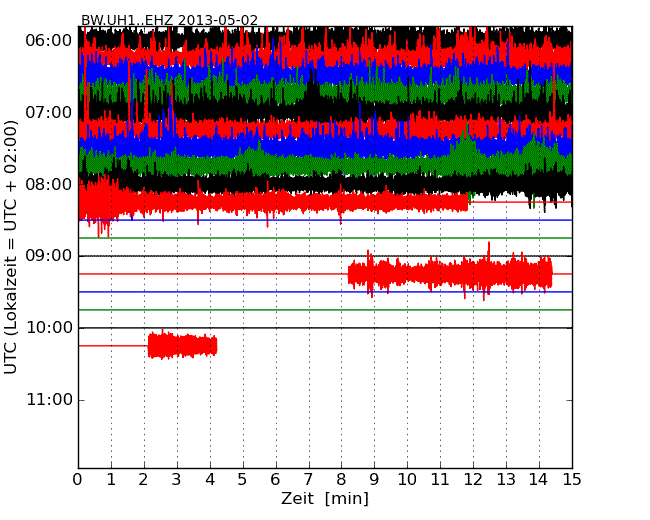Click the UTC Lokalzeit y-axis label
650x520 pixels.
pos(12,247)
